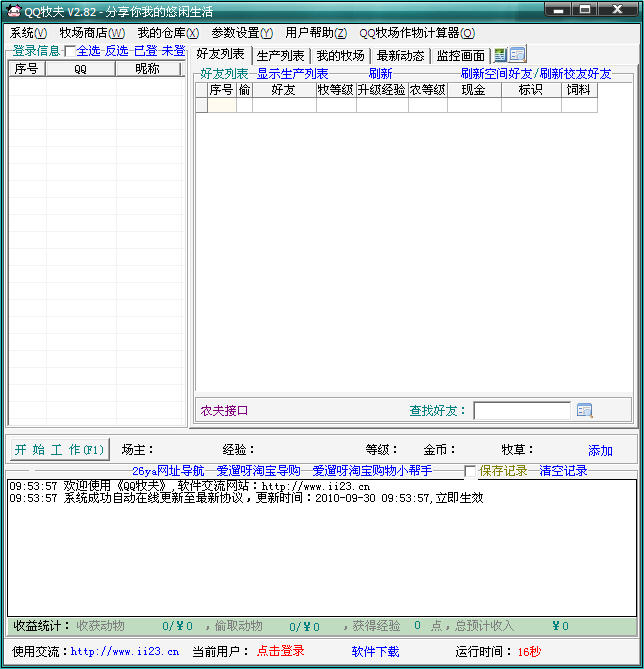This screenshot has height=669, width=644.
Task: Switch to the 我的牧场 tab
Action: point(341,55)
